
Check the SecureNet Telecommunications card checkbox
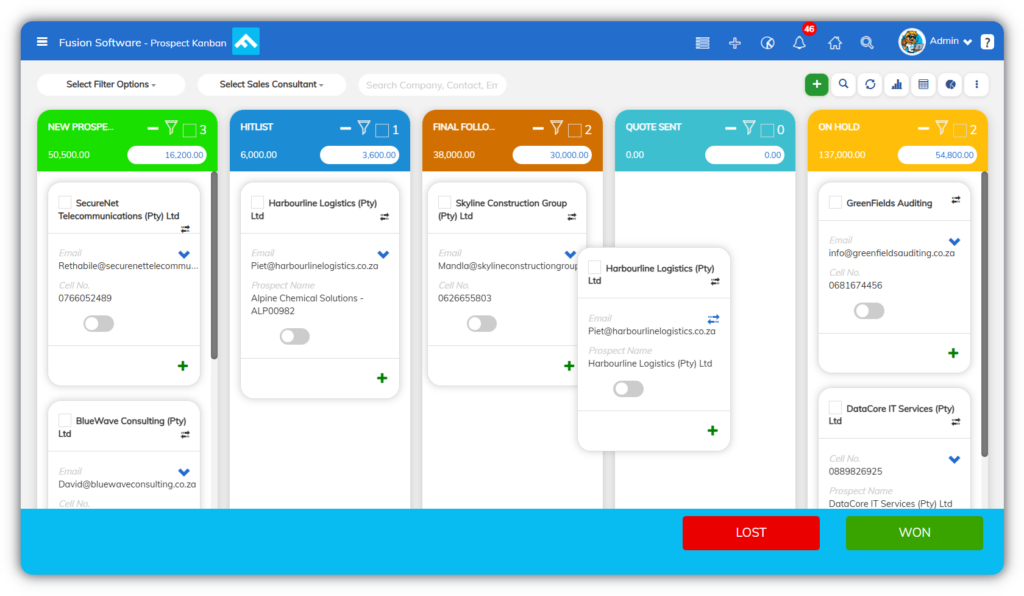click(65, 202)
